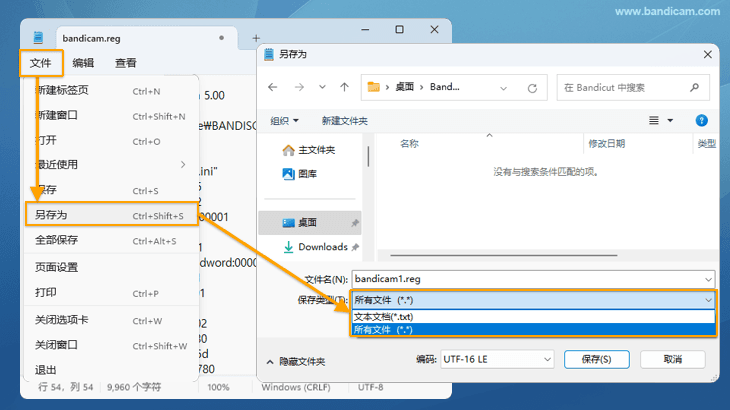Open the 查看 menu

click(x=126, y=63)
